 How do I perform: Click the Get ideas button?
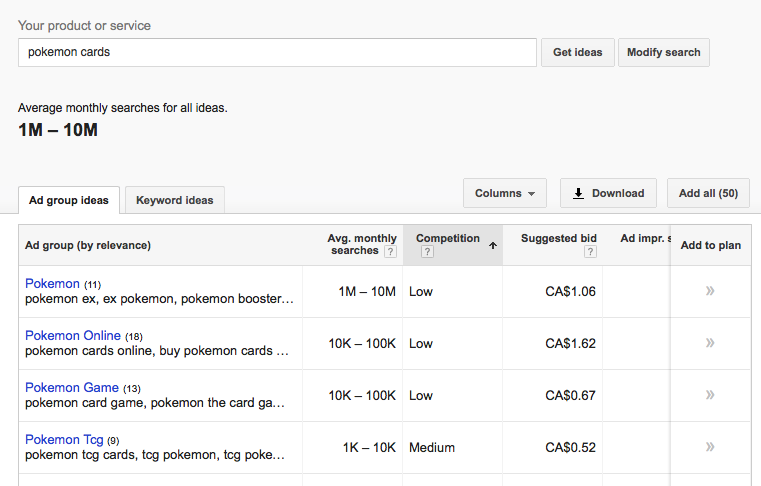[x=578, y=52]
